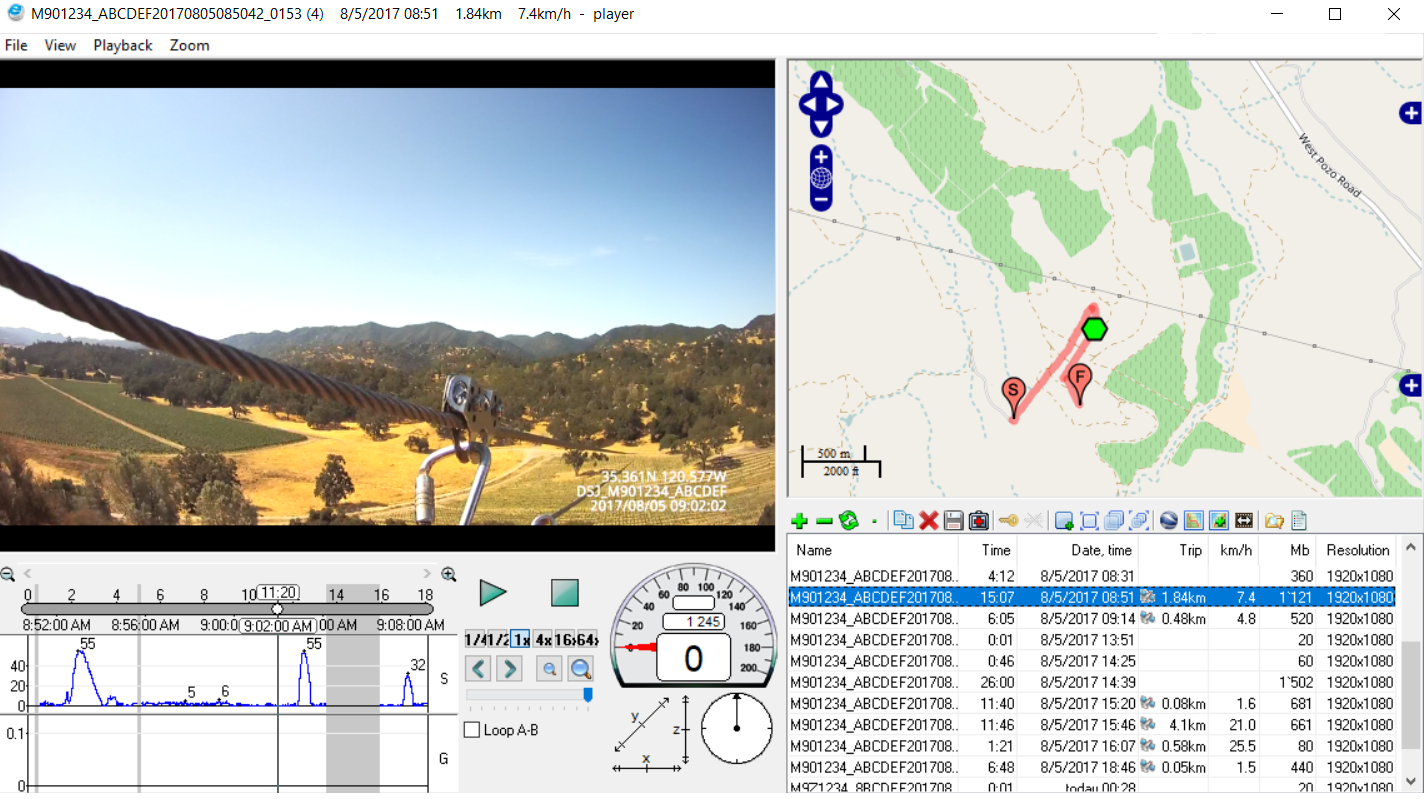This screenshot has width=1425, height=799.
Task: Click the large magnifier video zoom icon
Action: [580, 668]
